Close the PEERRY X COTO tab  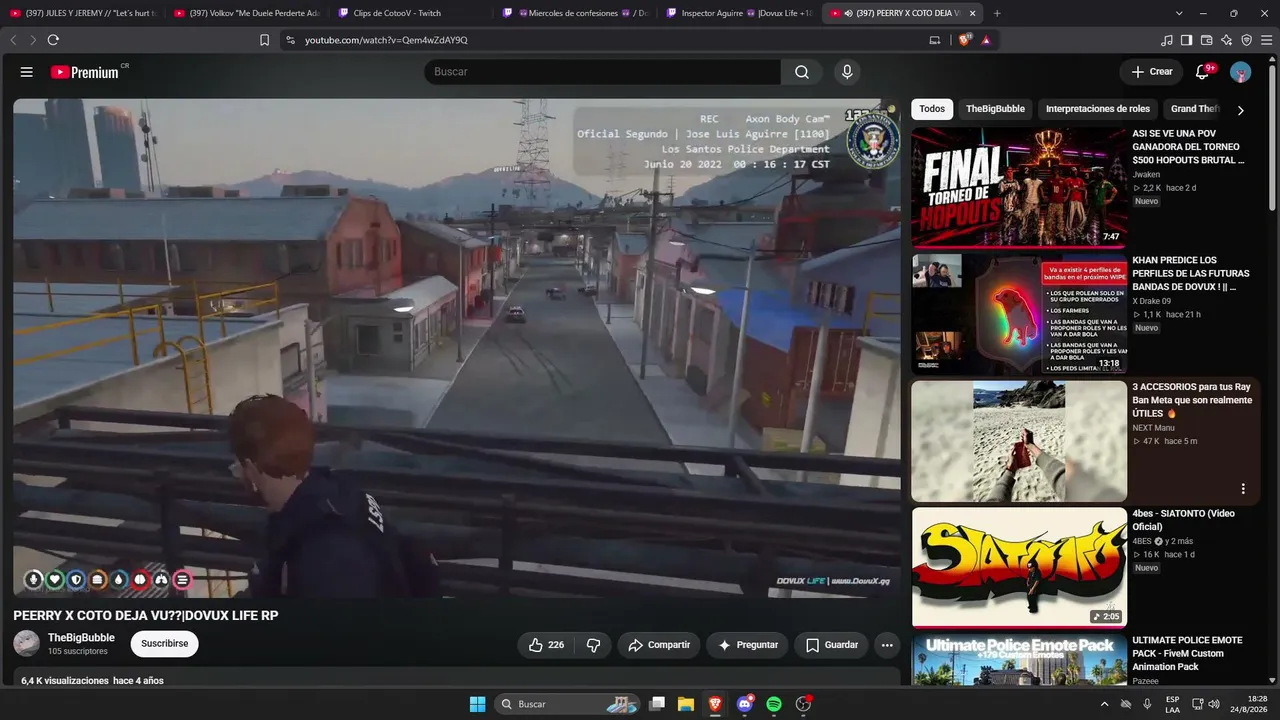click(971, 13)
